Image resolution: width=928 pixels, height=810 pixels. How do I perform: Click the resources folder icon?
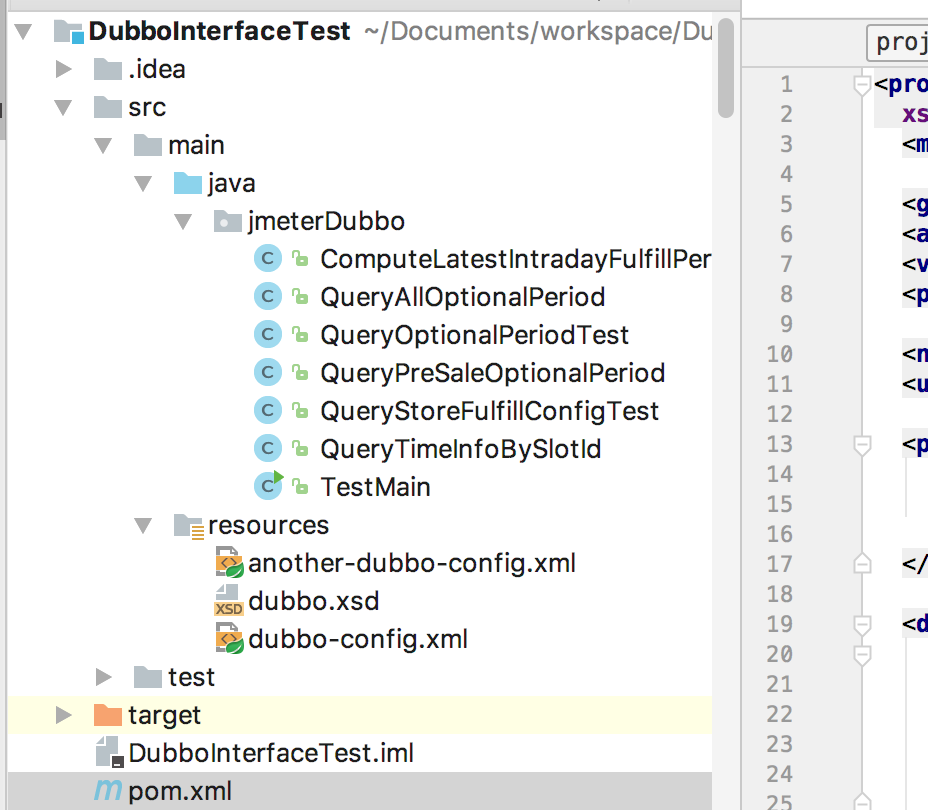pos(189,526)
